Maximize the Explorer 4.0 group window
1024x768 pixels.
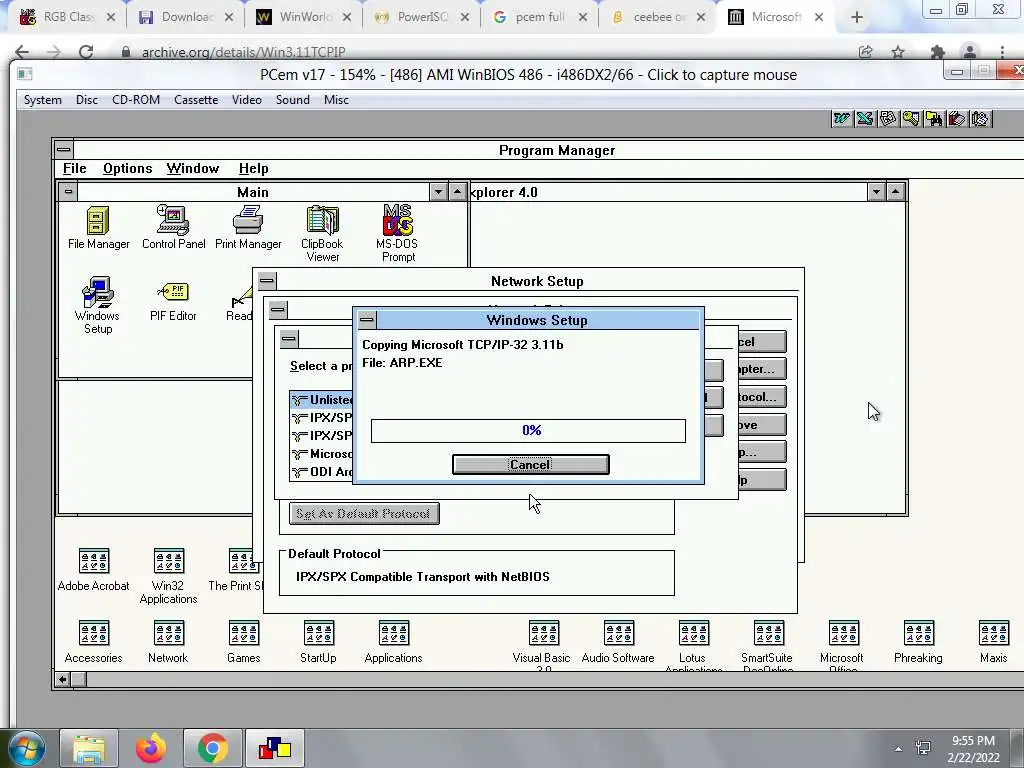[x=895, y=192]
